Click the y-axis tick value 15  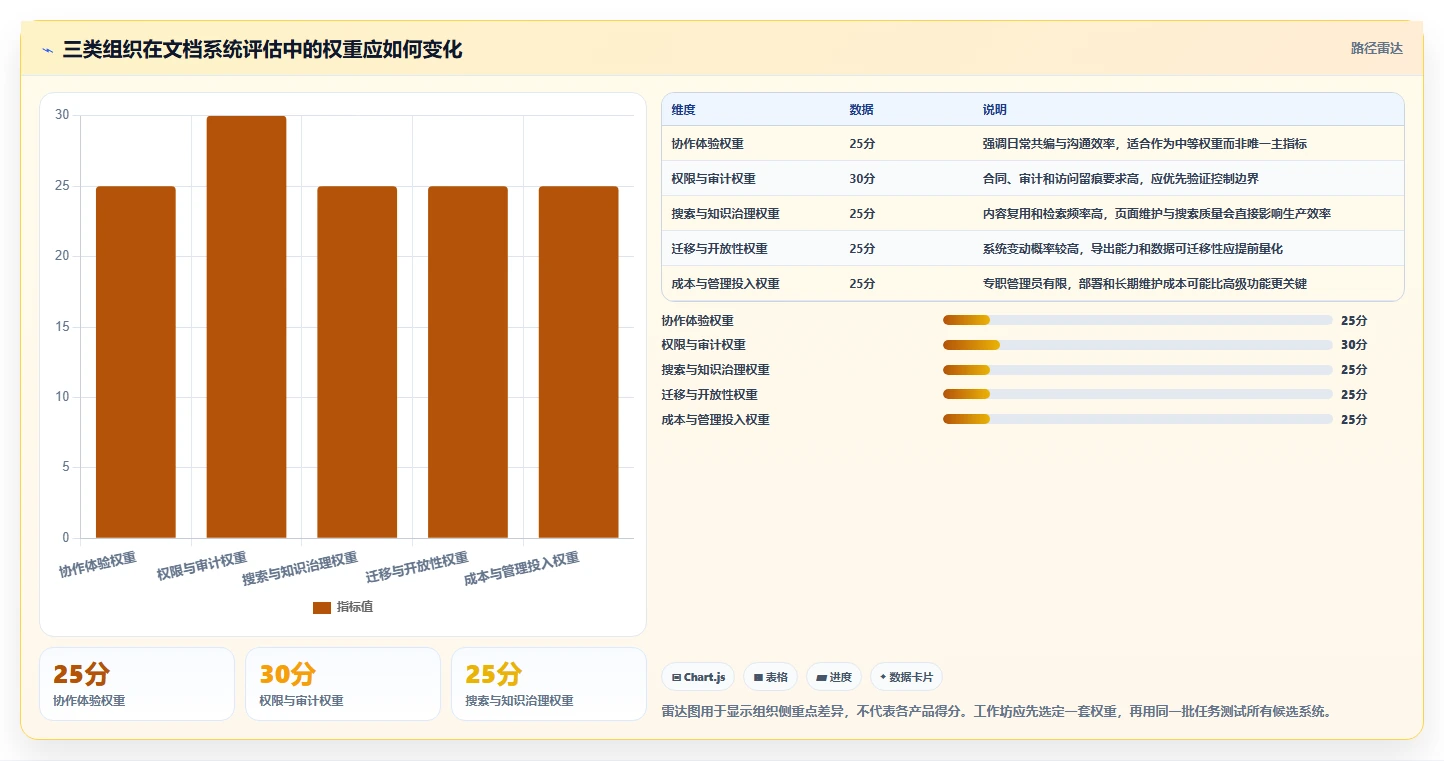[x=62, y=327]
